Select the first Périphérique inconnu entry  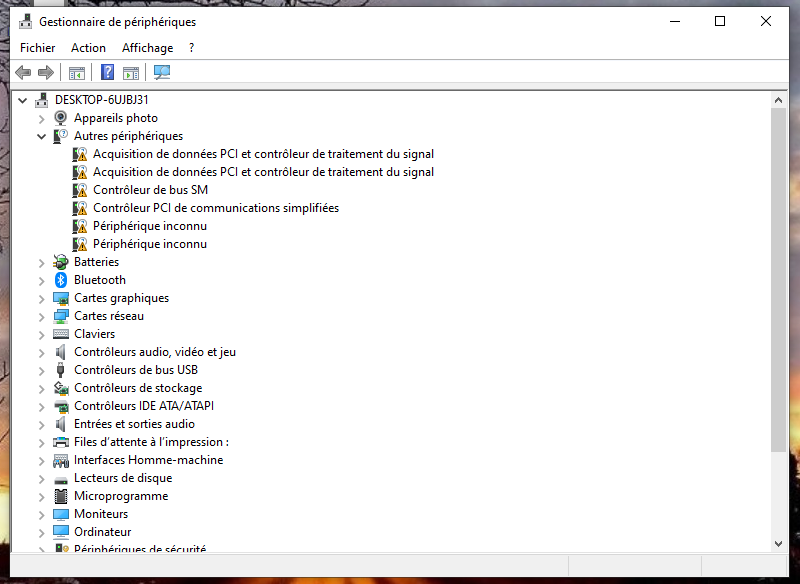point(150,226)
